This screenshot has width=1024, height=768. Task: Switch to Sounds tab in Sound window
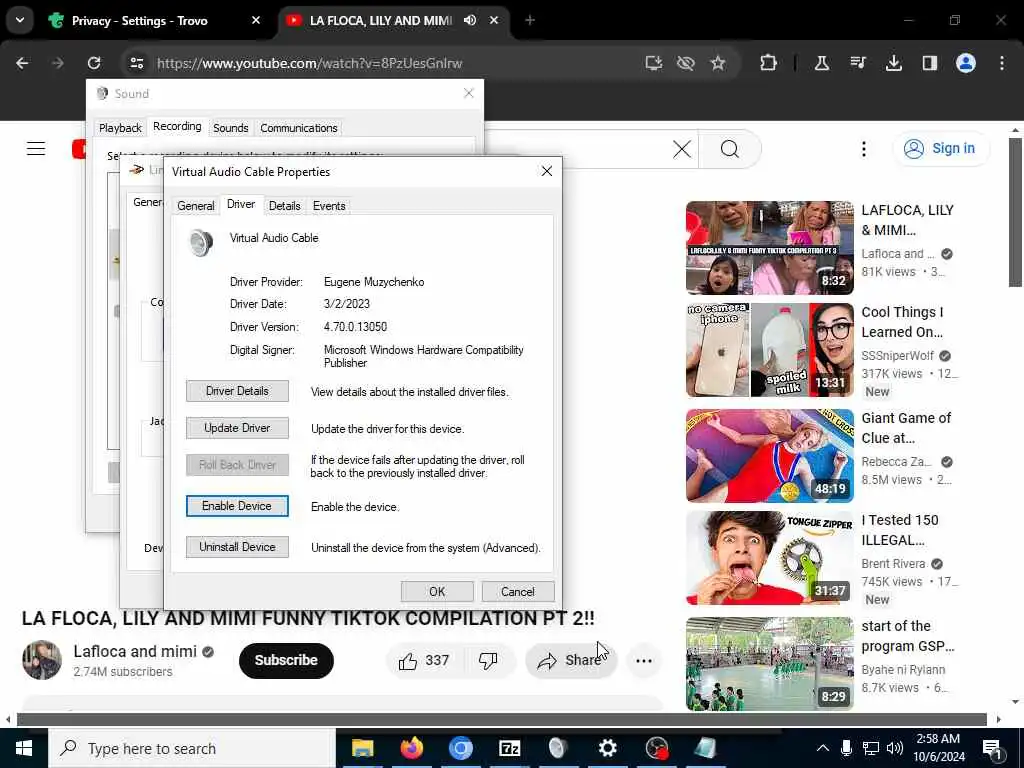coord(231,128)
